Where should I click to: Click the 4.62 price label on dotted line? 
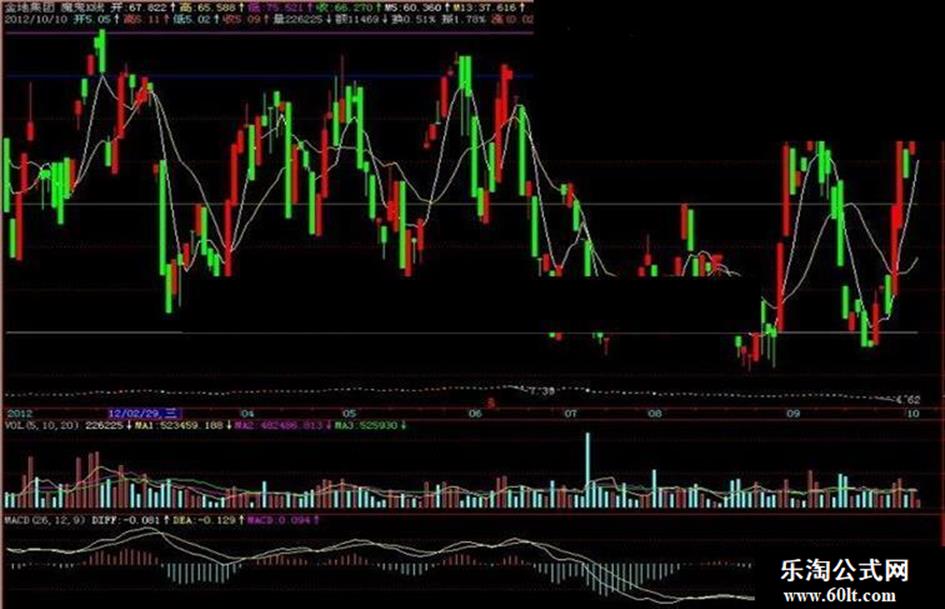pos(908,400)
